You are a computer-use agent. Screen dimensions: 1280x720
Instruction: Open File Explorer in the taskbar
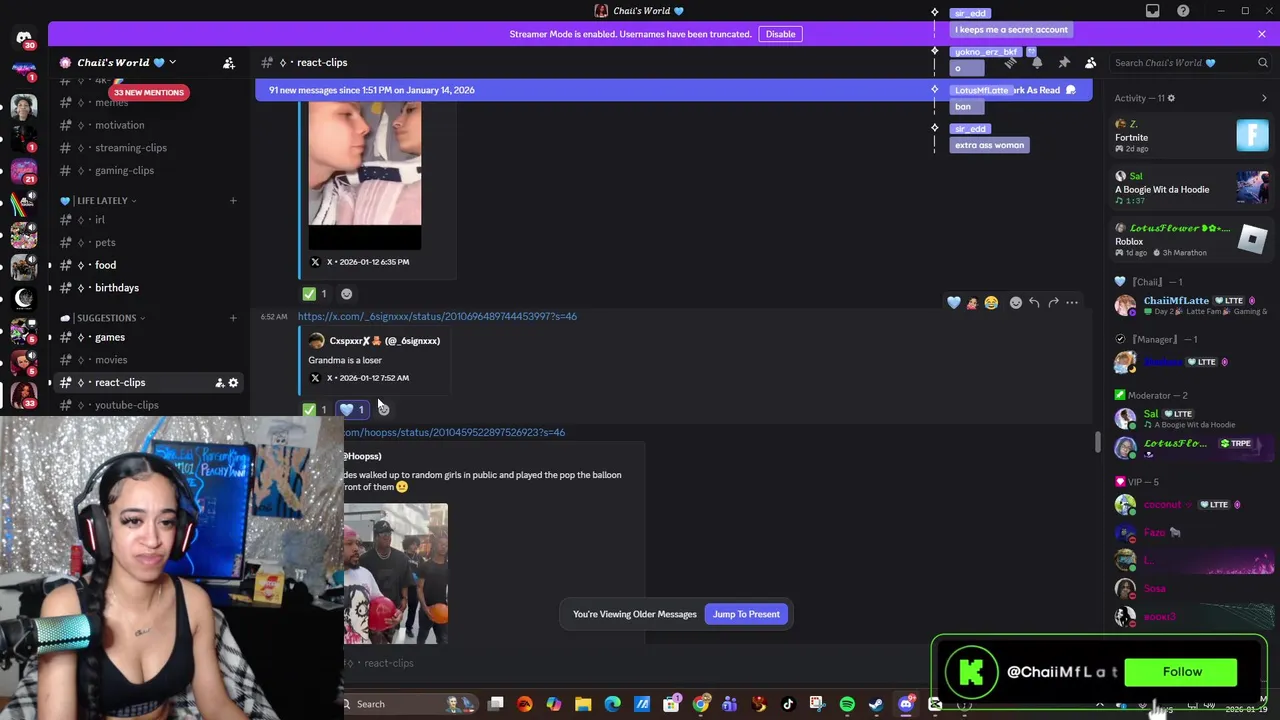(x=583, y=704)
